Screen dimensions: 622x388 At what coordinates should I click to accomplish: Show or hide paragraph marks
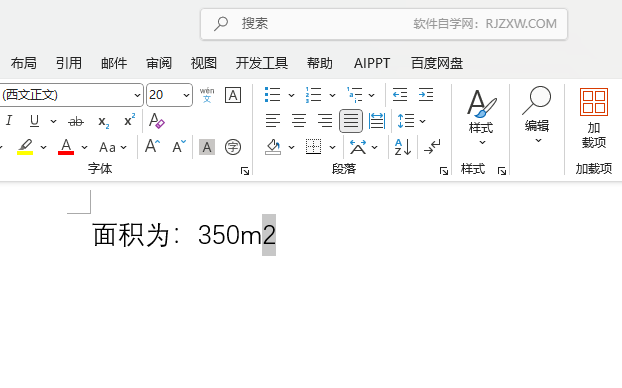pyautogui.click(x=432, y=147)
